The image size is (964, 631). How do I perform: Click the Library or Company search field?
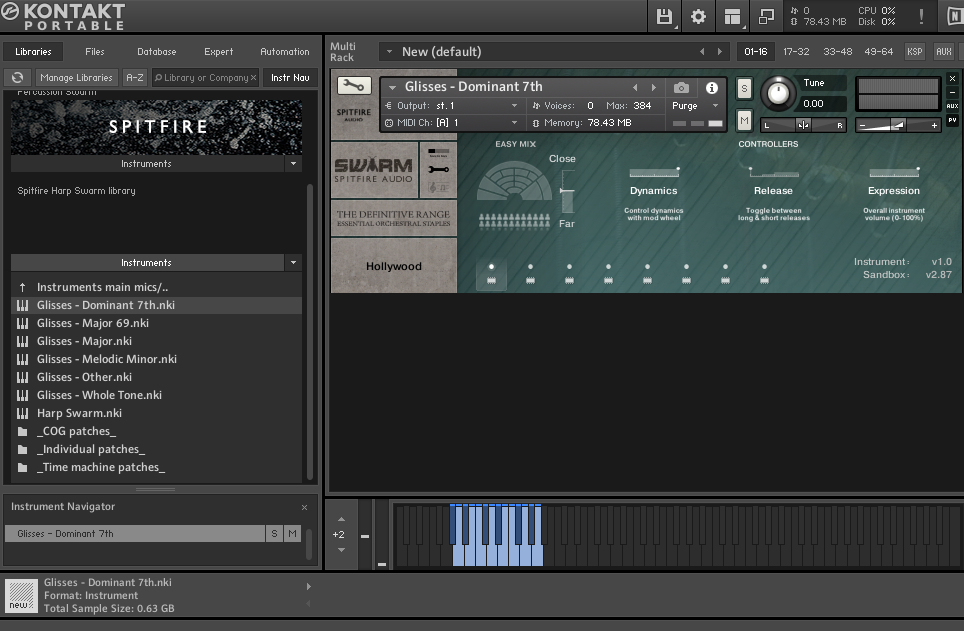click(205, 77)
